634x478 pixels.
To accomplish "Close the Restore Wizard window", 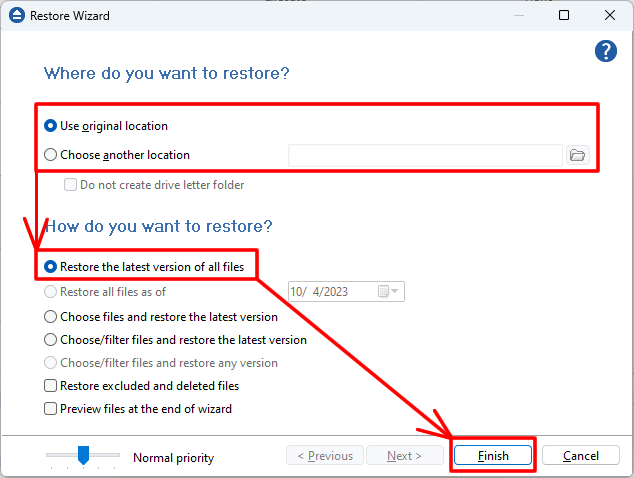I will coord(610,15).
